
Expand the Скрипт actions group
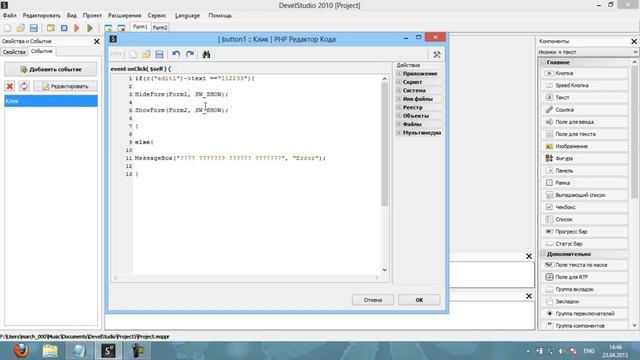coord(399,82)
